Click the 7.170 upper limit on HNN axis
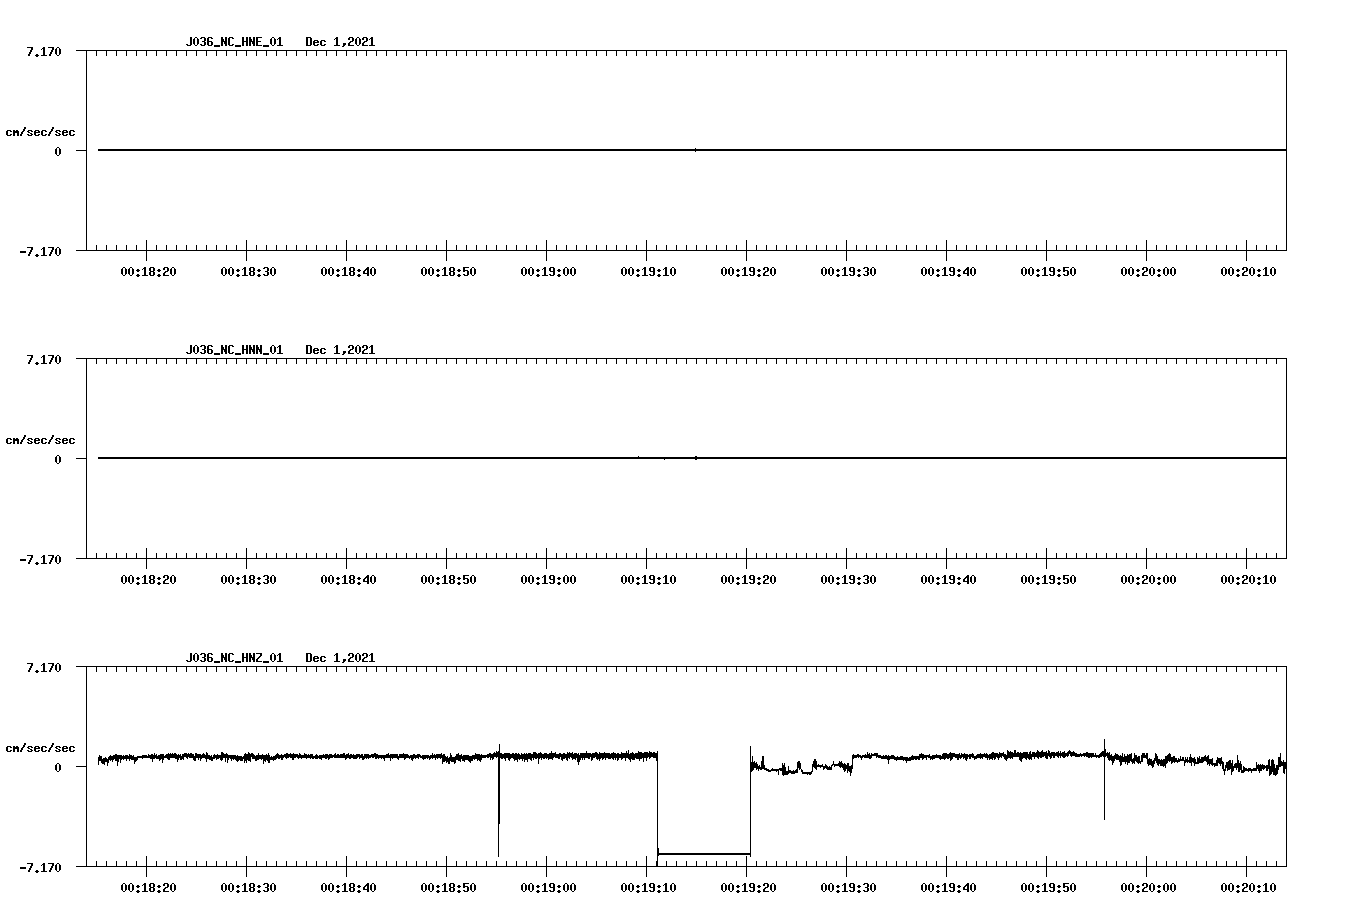Image resolution: width=1358 pixels, height=924 pixels. click(x=44, y=359)
